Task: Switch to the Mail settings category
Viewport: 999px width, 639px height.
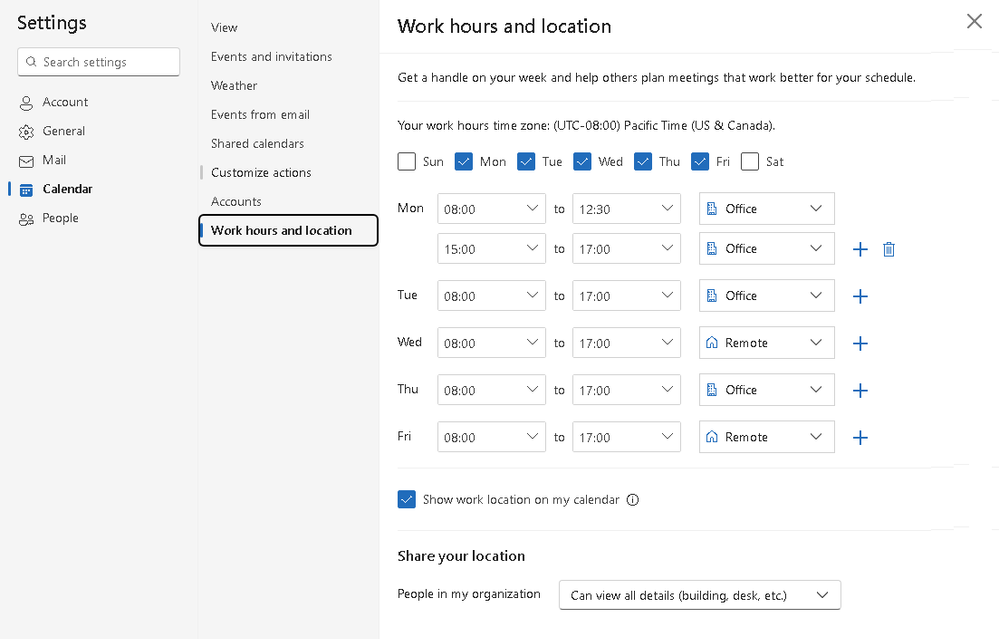Action: (54, 160)
